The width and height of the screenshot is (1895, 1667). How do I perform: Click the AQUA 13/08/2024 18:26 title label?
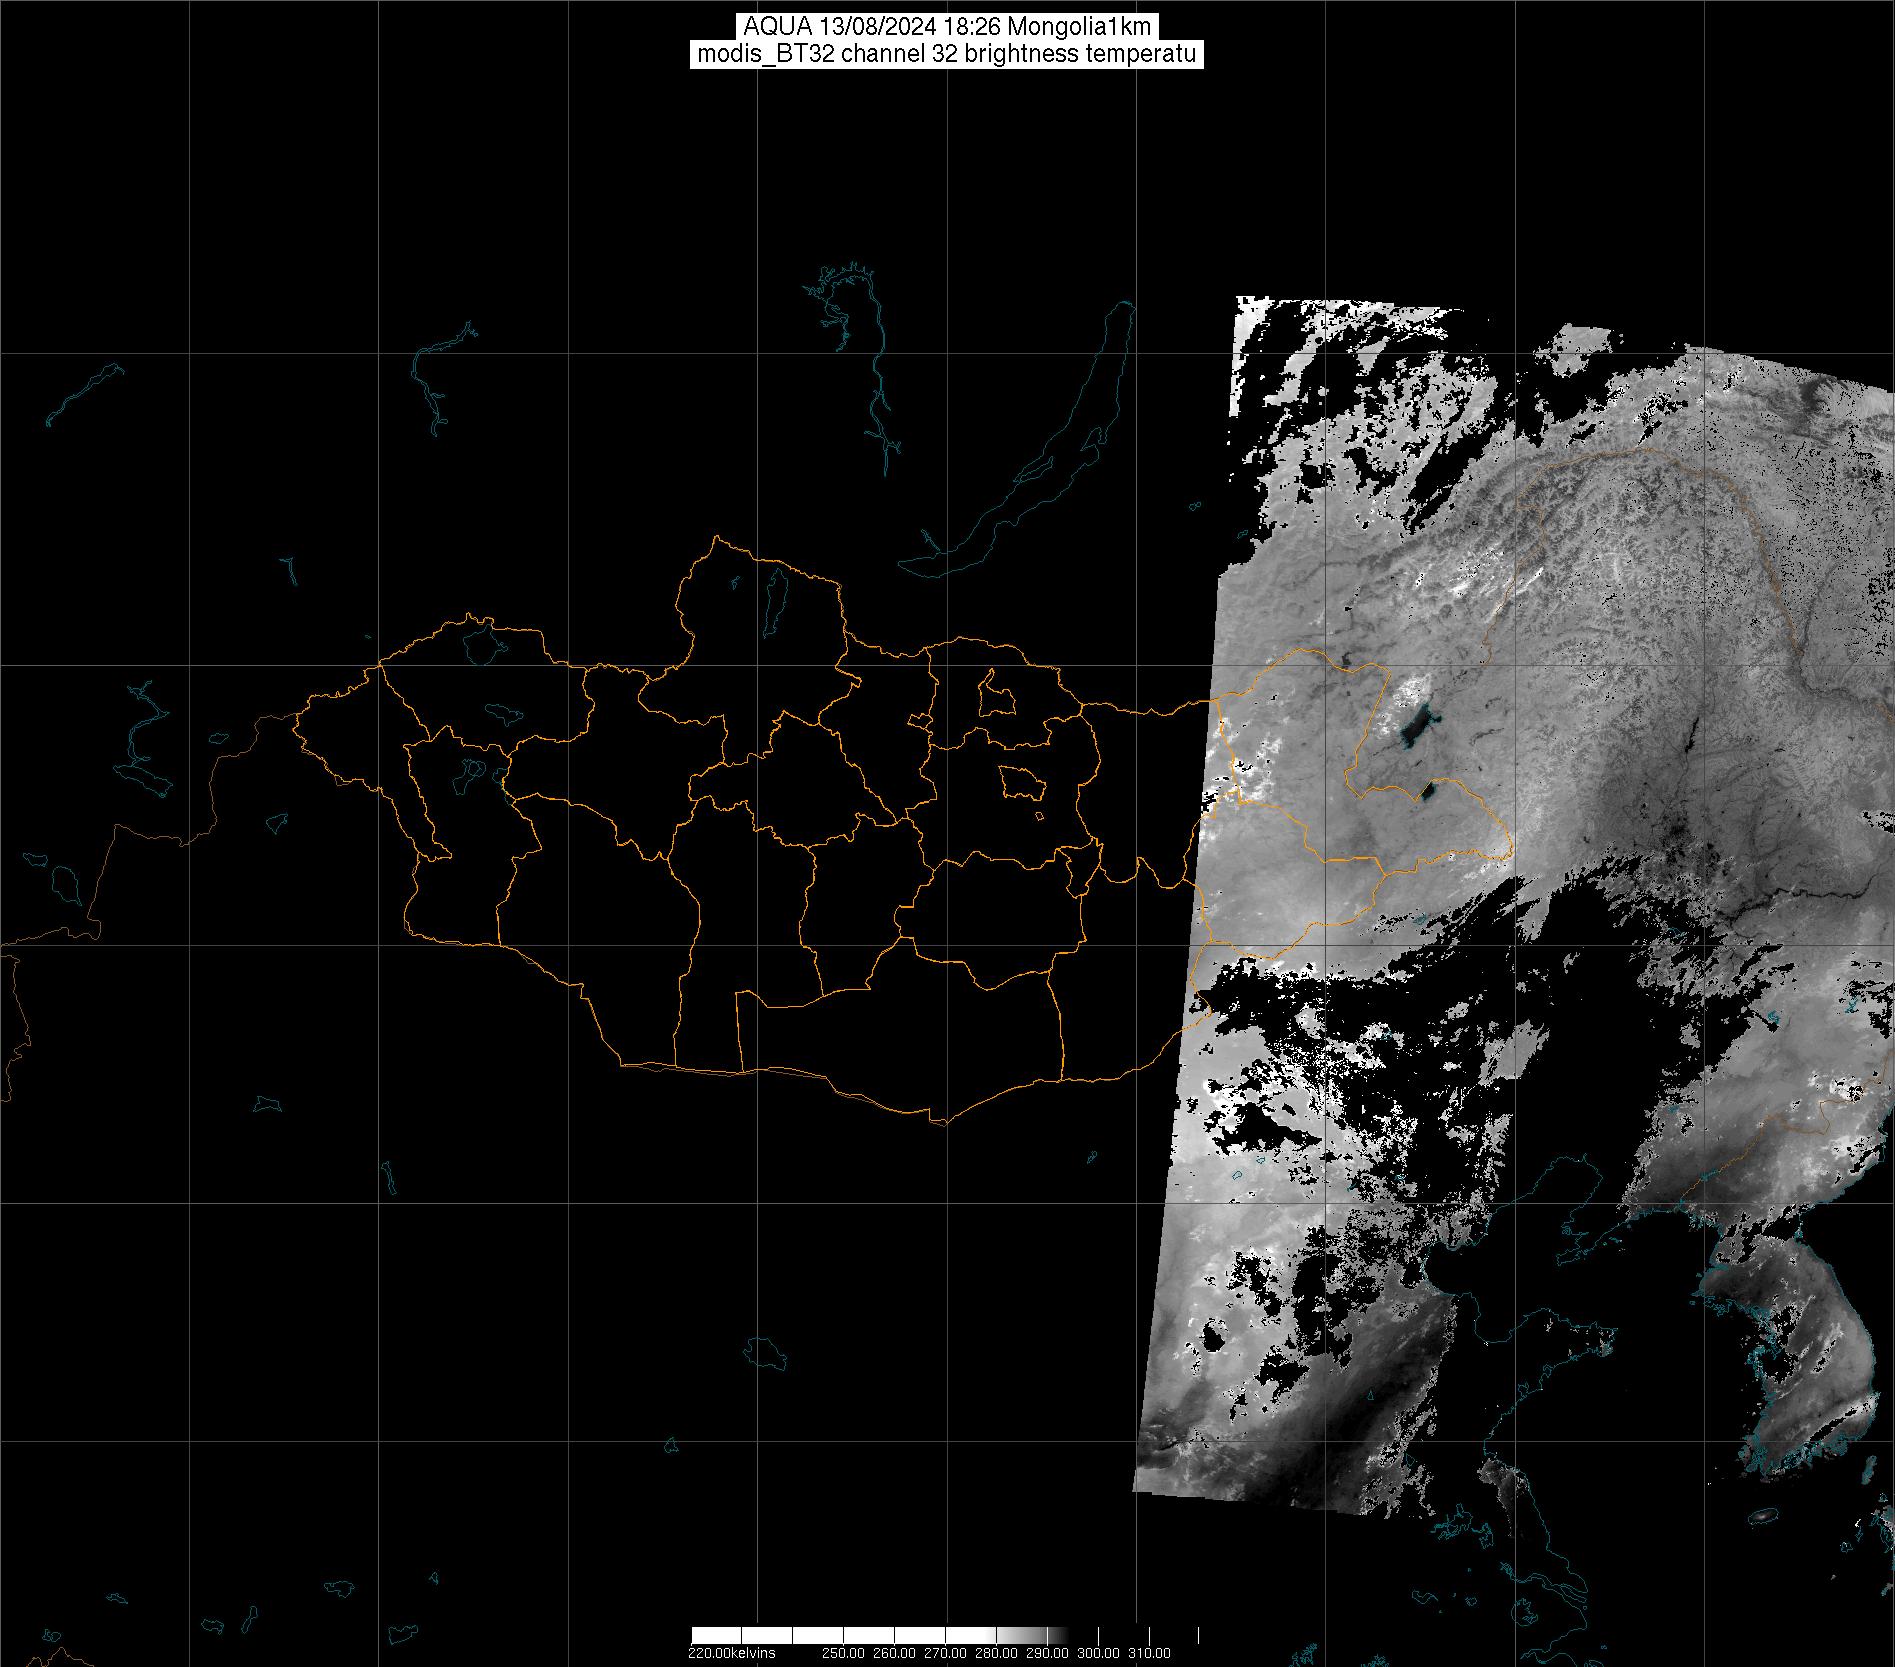(947, 27)
